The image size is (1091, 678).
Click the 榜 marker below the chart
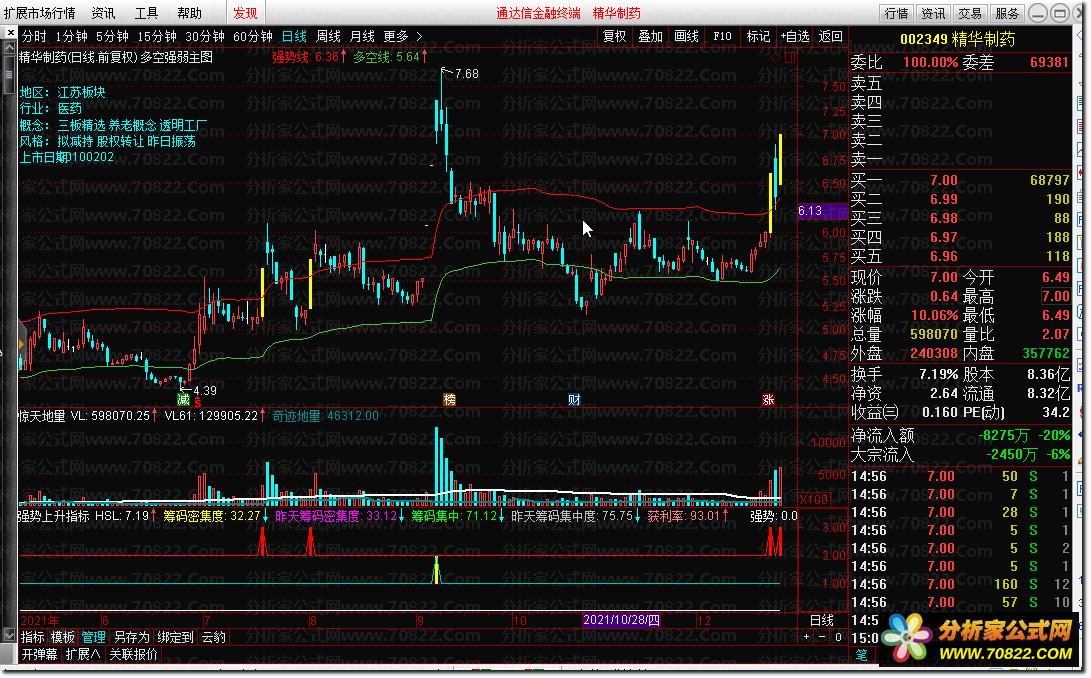click(449, 400)
